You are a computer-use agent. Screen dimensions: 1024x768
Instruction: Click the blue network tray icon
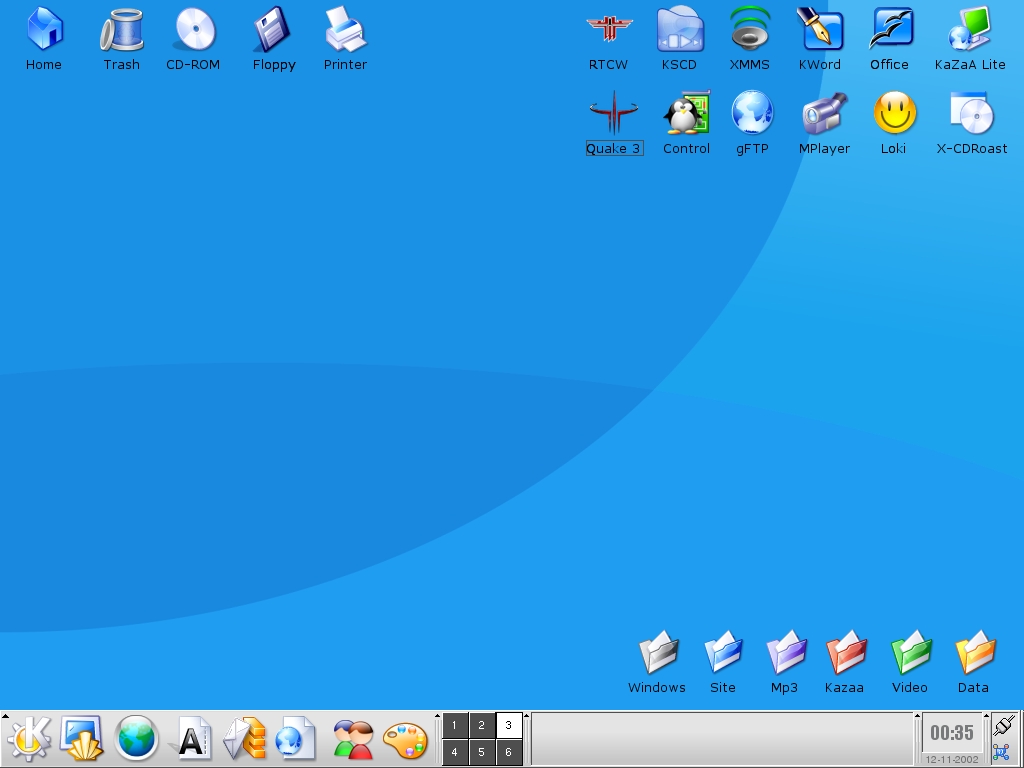1000,752
